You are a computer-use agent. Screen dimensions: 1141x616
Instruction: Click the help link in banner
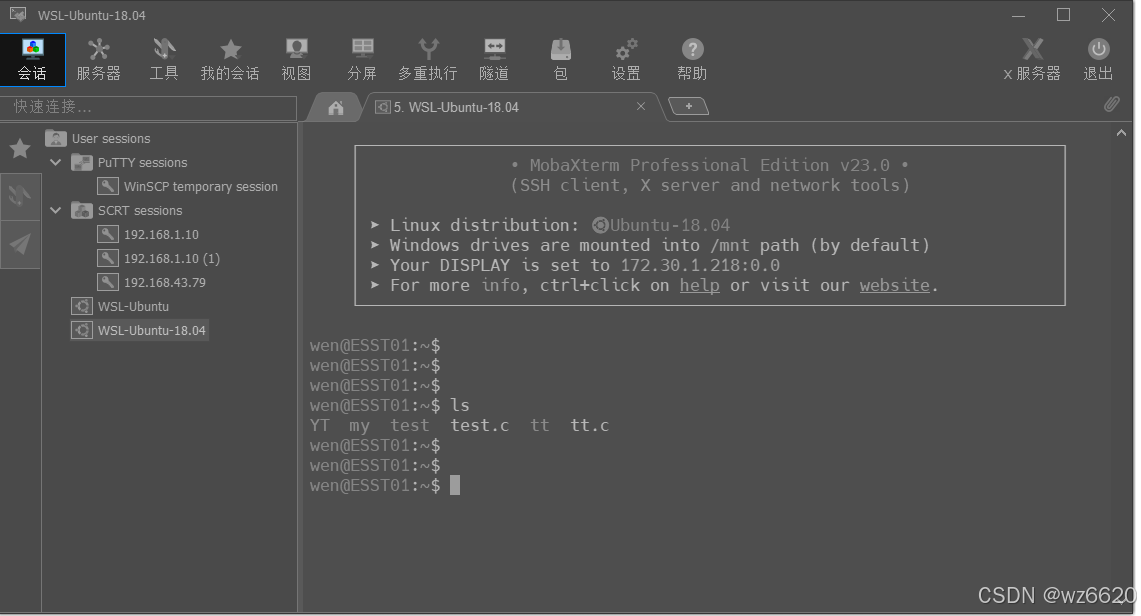tap(699, 285)
